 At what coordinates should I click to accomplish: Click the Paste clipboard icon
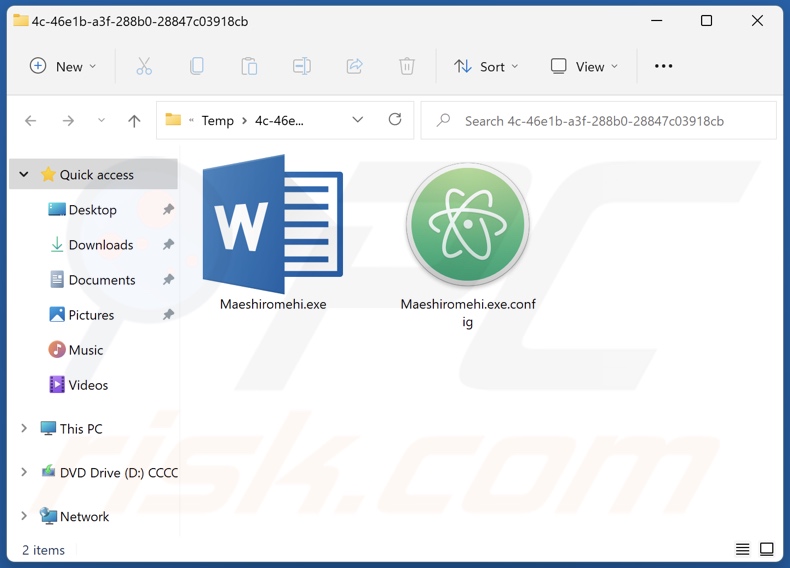(x=249, y=66)
